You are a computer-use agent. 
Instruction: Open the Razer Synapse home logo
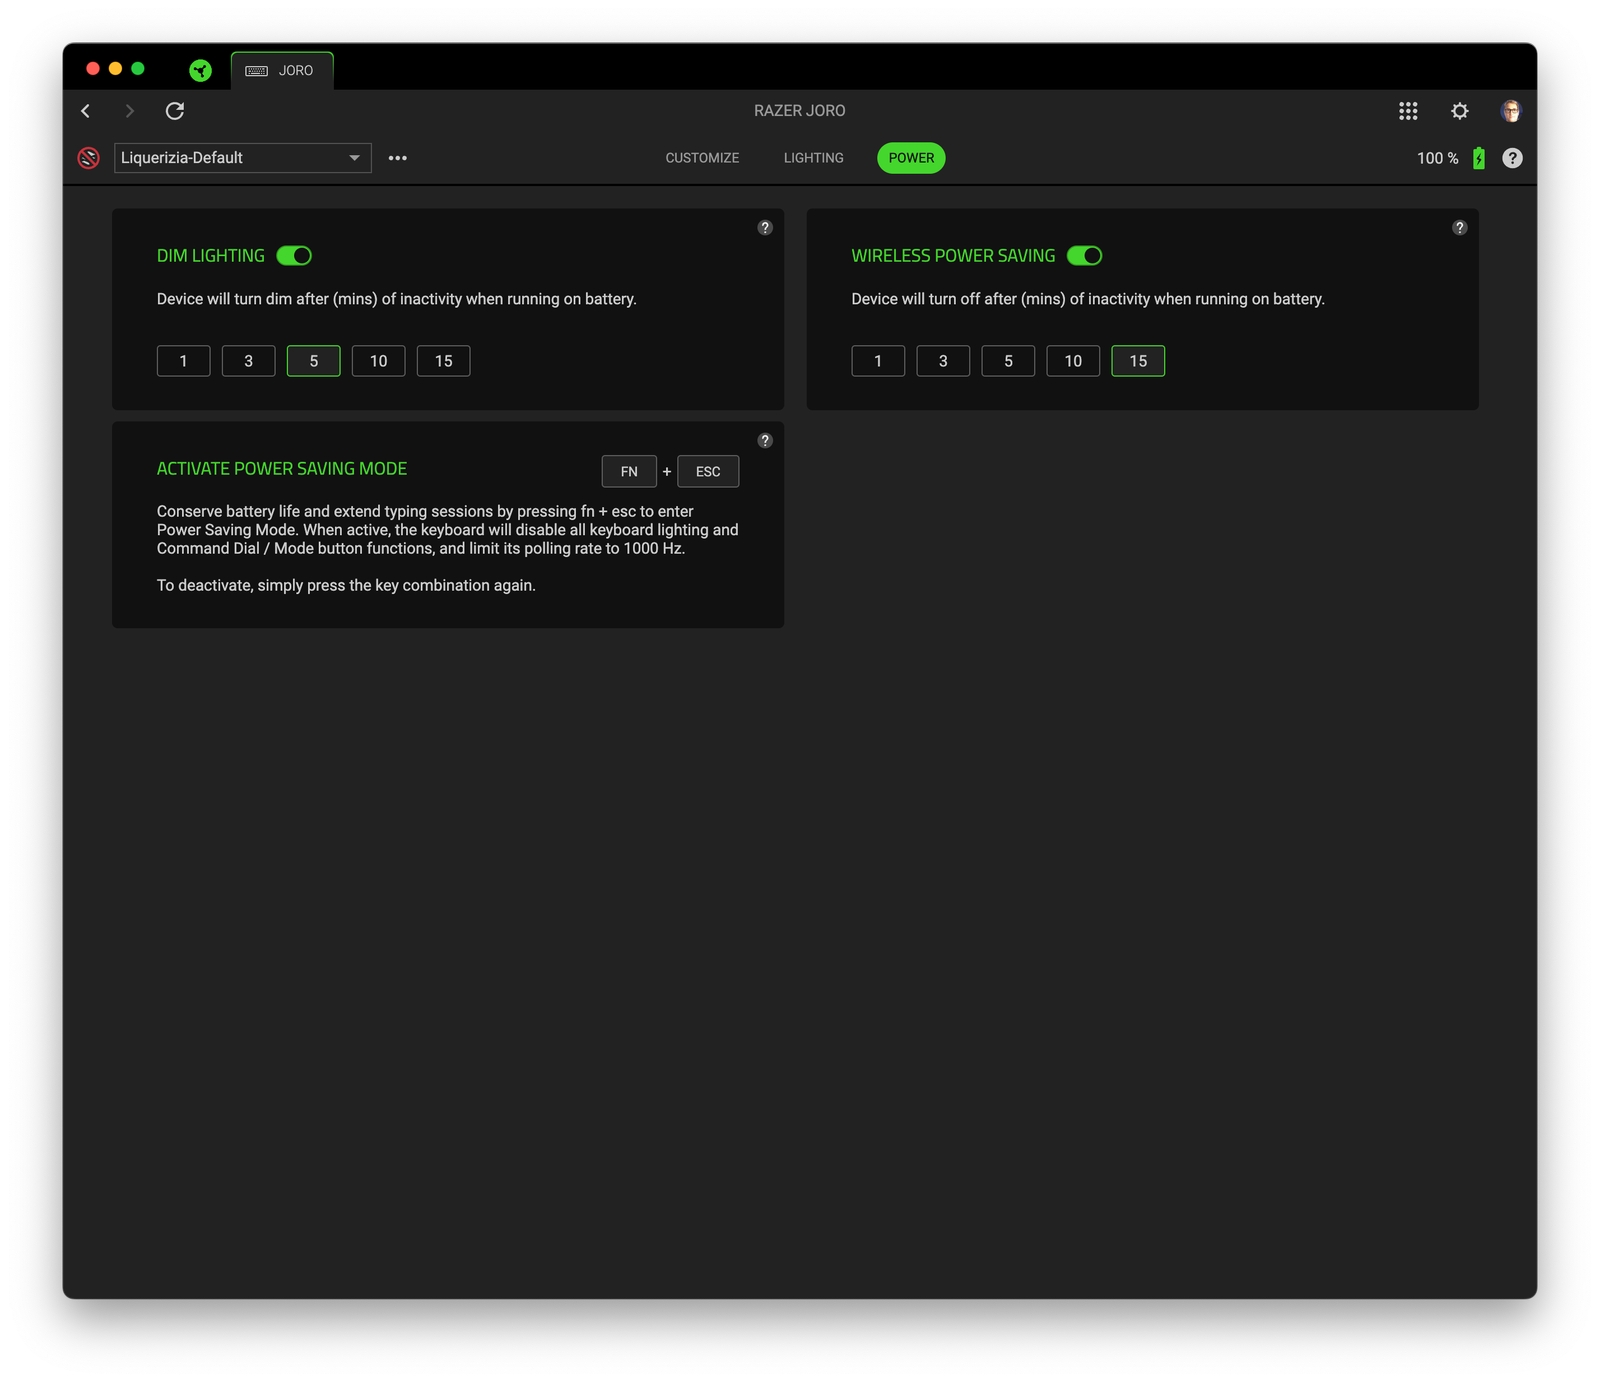[200, 70]
